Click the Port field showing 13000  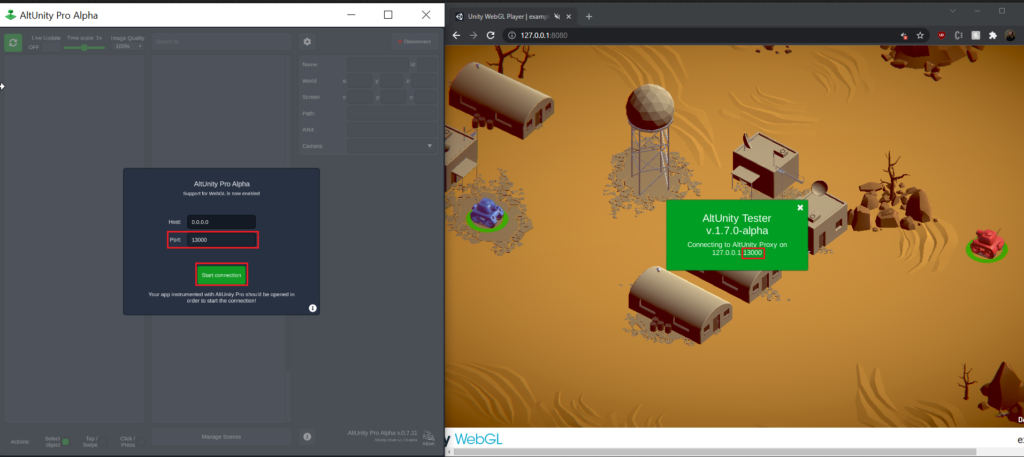221,240
